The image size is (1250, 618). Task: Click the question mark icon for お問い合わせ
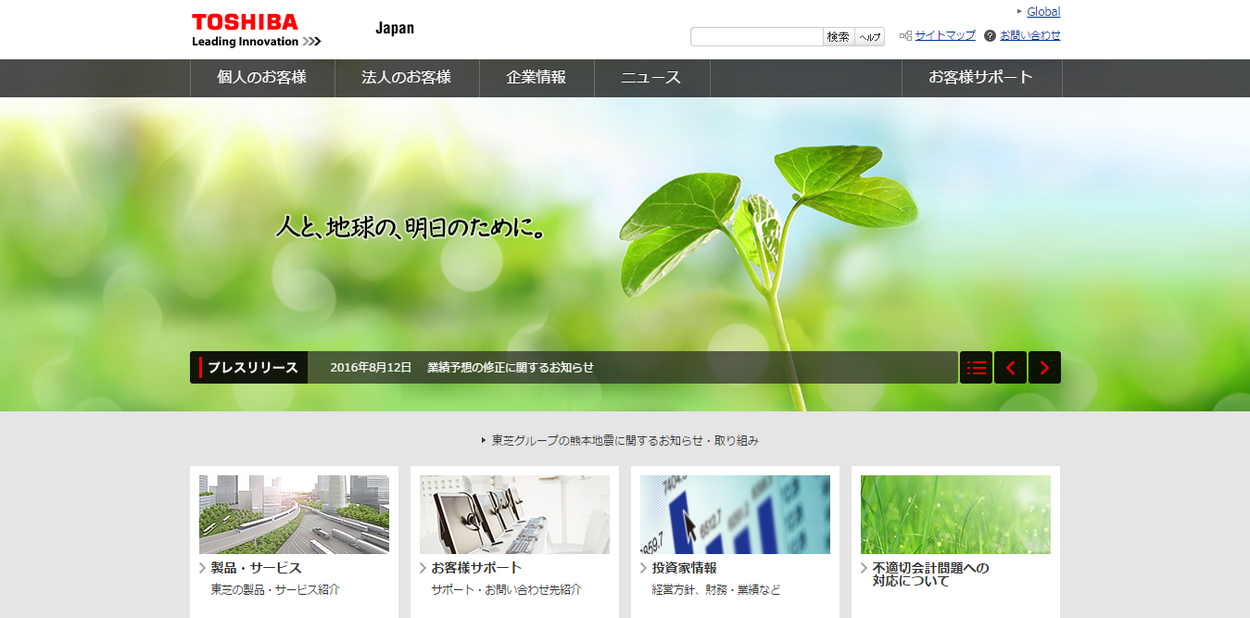click(x=990, y=36)
